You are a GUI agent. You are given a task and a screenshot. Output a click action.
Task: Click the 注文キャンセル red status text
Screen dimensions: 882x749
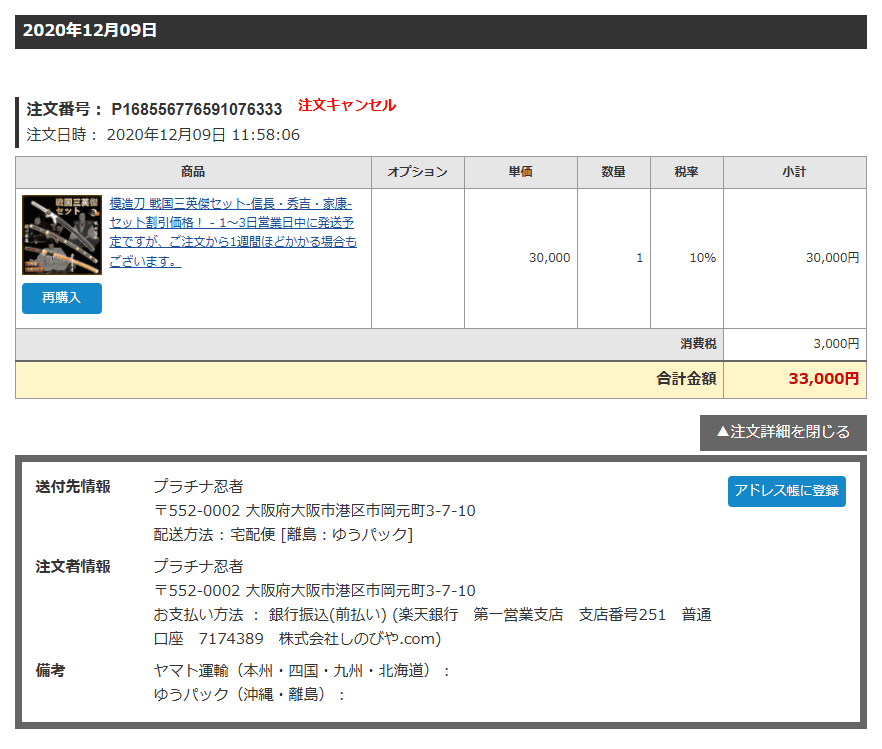[x=347, y=105]
